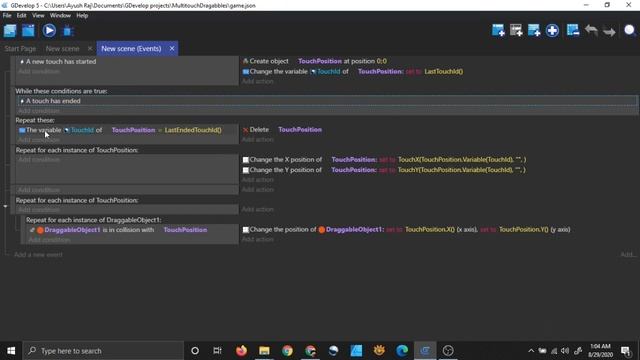Click Create object TouchPosition action

[314, 61]
